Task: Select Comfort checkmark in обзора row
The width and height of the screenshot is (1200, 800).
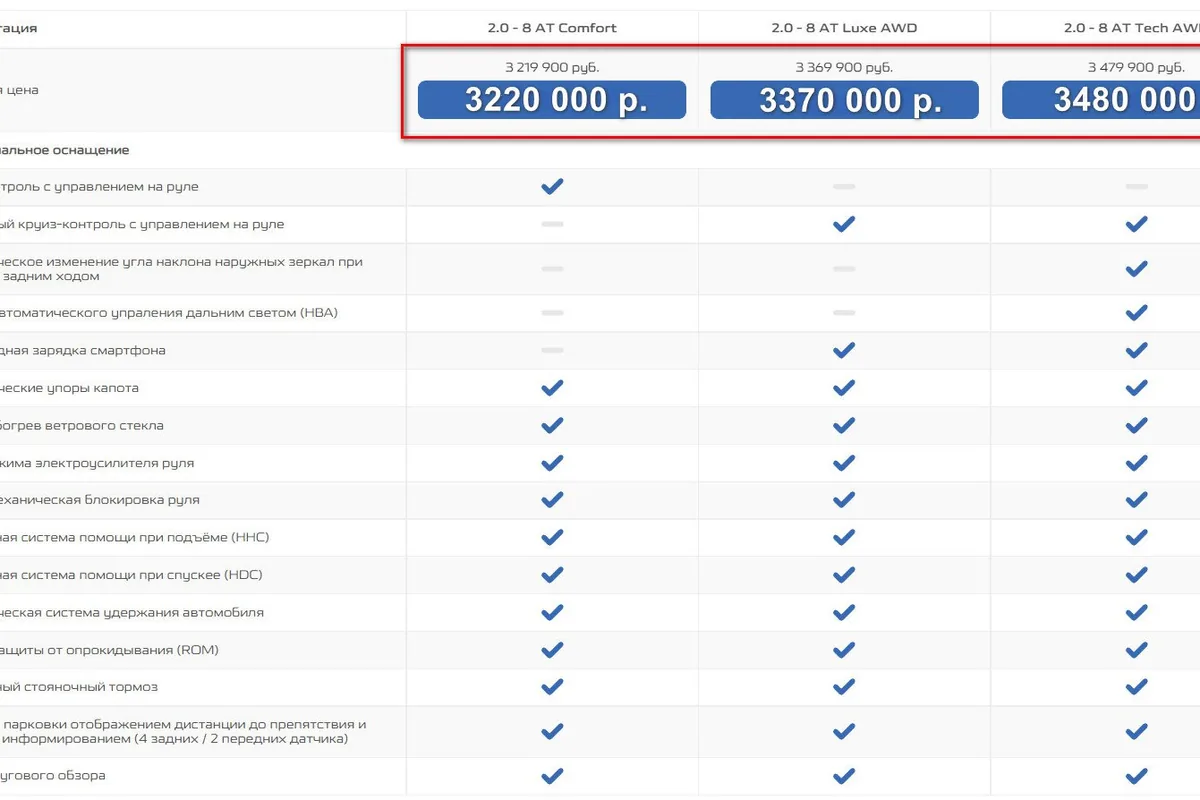Action: click(x=552, y=776)
